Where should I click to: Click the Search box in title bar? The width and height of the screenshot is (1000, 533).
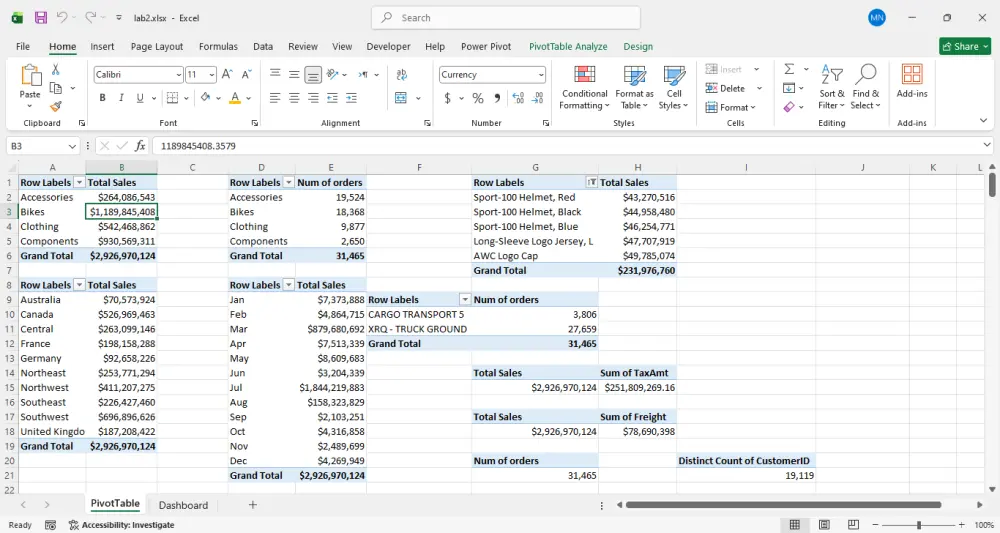506,18
